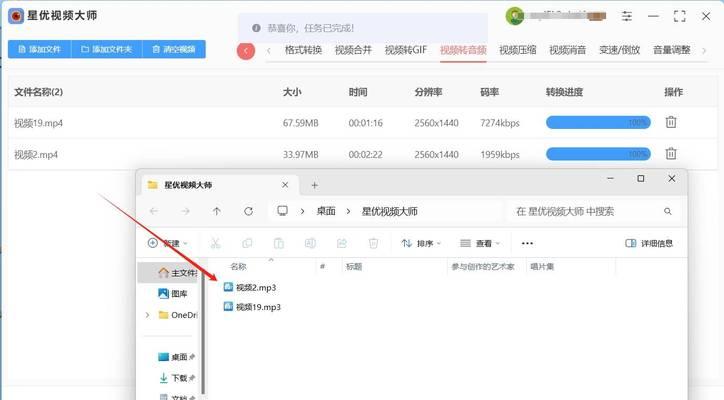The image size is (724, 400).
Task: Open the 查看 view dropdown
Action: point(480,243)
